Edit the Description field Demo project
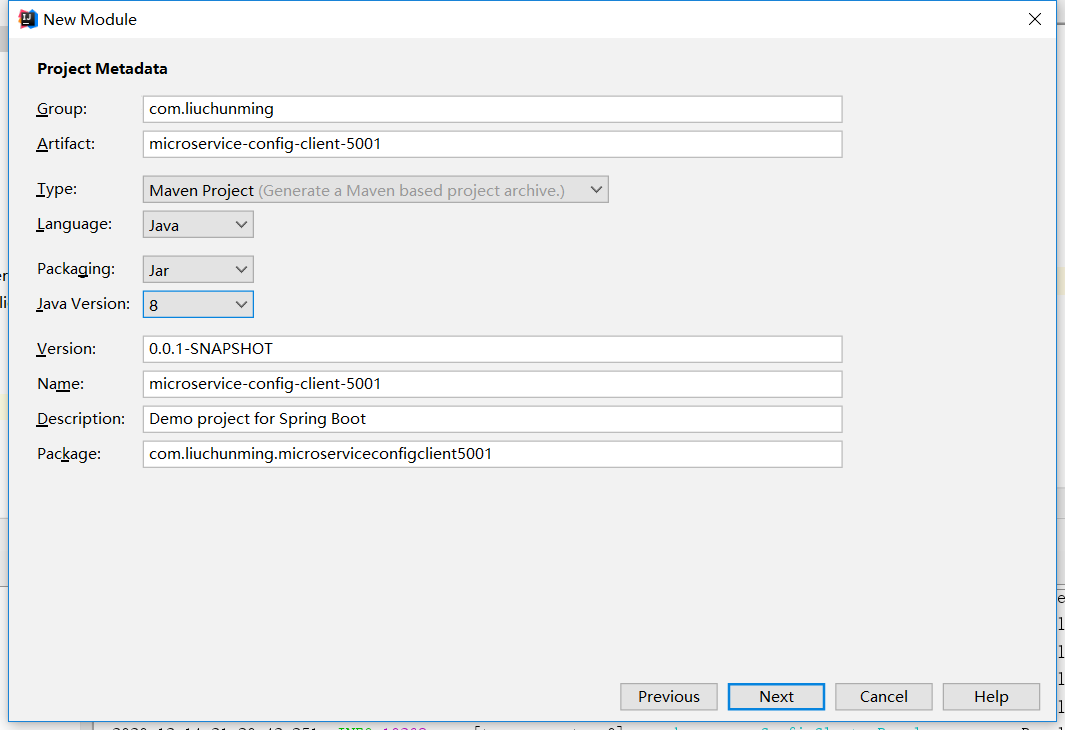The image size is (1065, 730). 492,419
